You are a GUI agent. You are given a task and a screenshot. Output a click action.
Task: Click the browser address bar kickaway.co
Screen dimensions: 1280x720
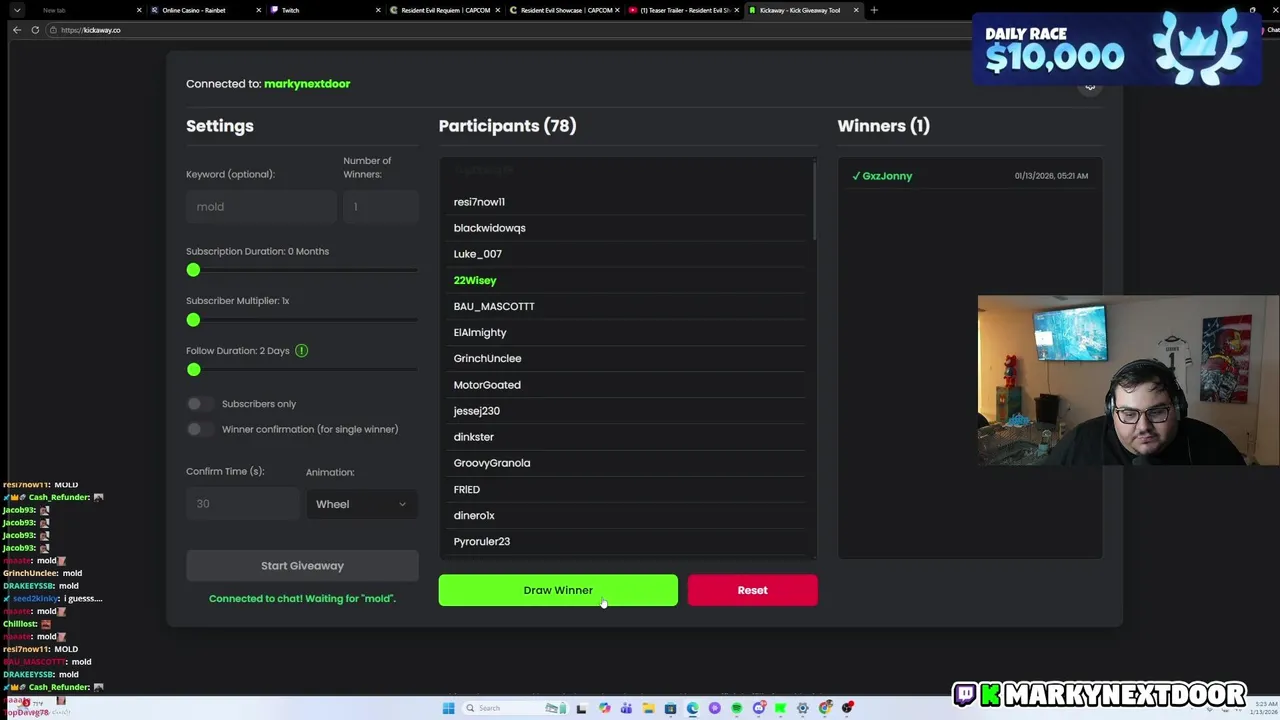[510, 30]
